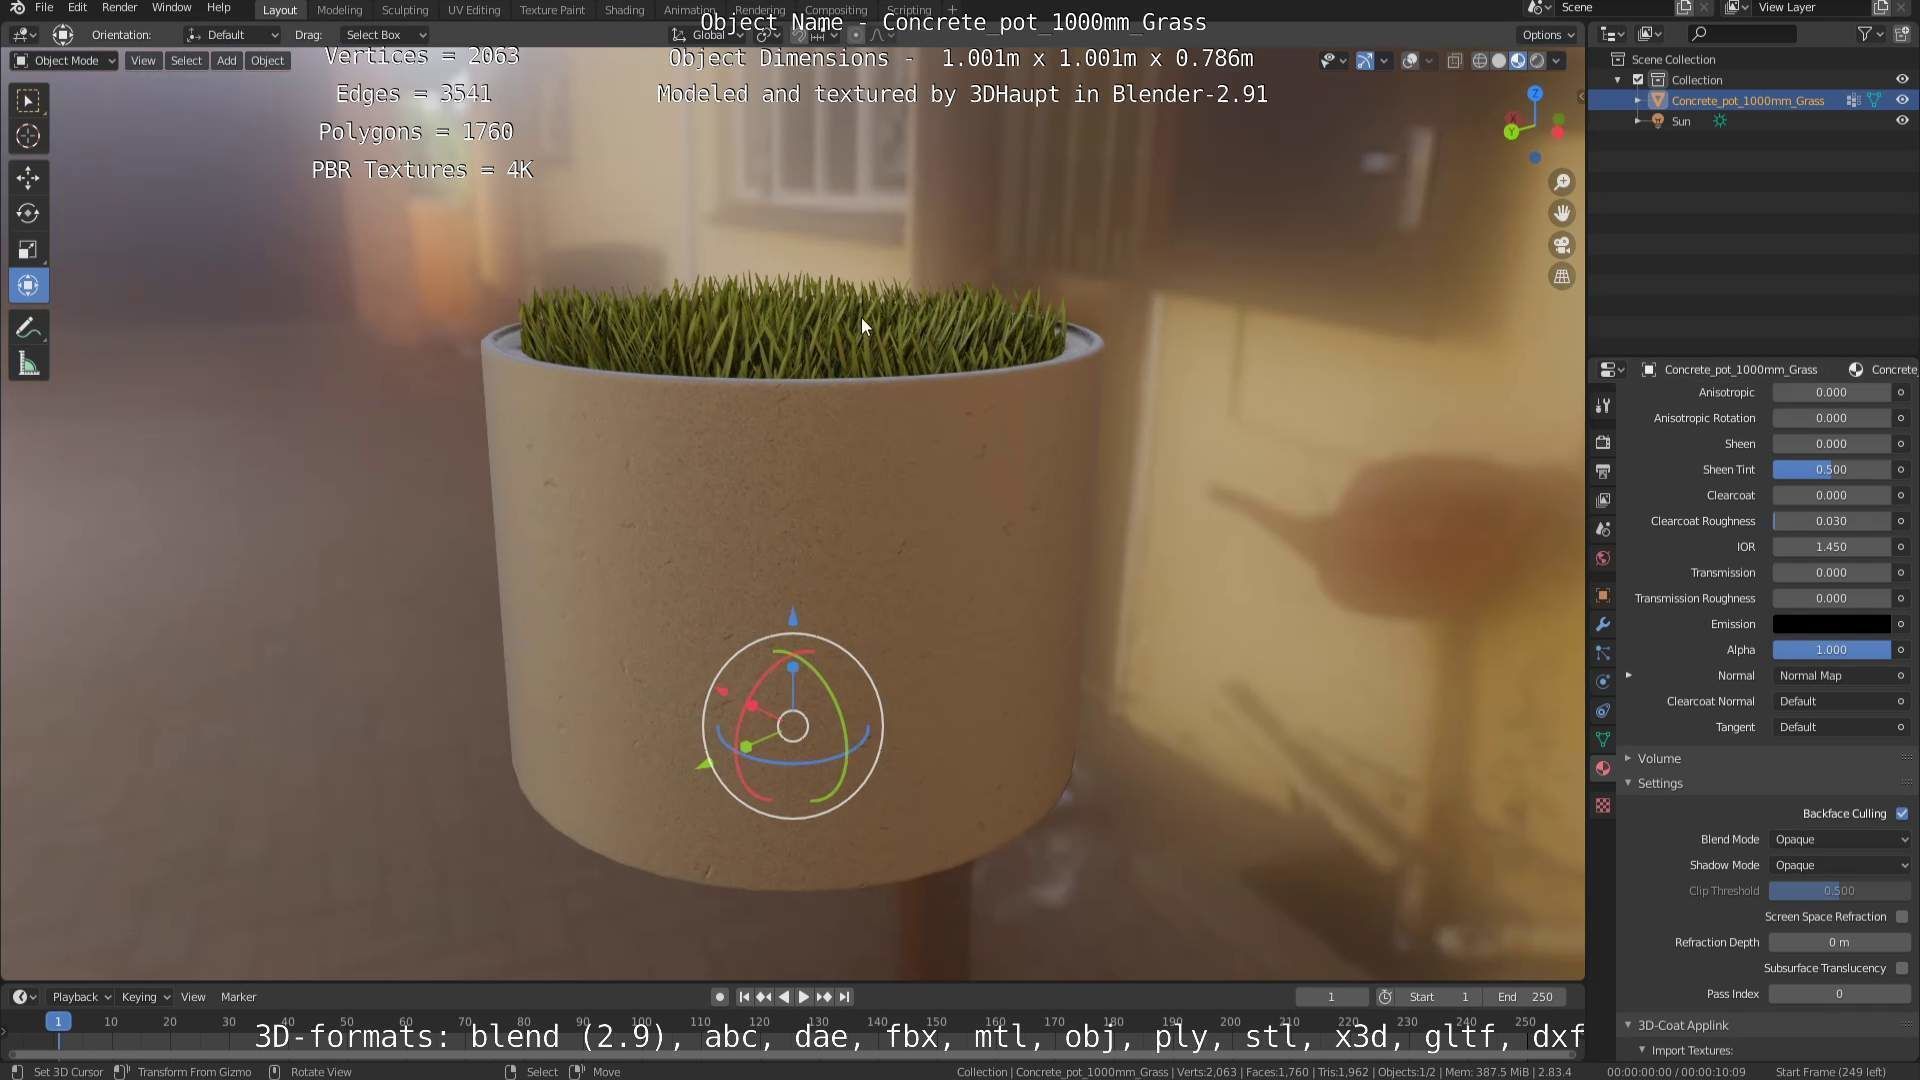
Task: Toggle camera view icon in viewport
Action: (x=1561, y=245)
